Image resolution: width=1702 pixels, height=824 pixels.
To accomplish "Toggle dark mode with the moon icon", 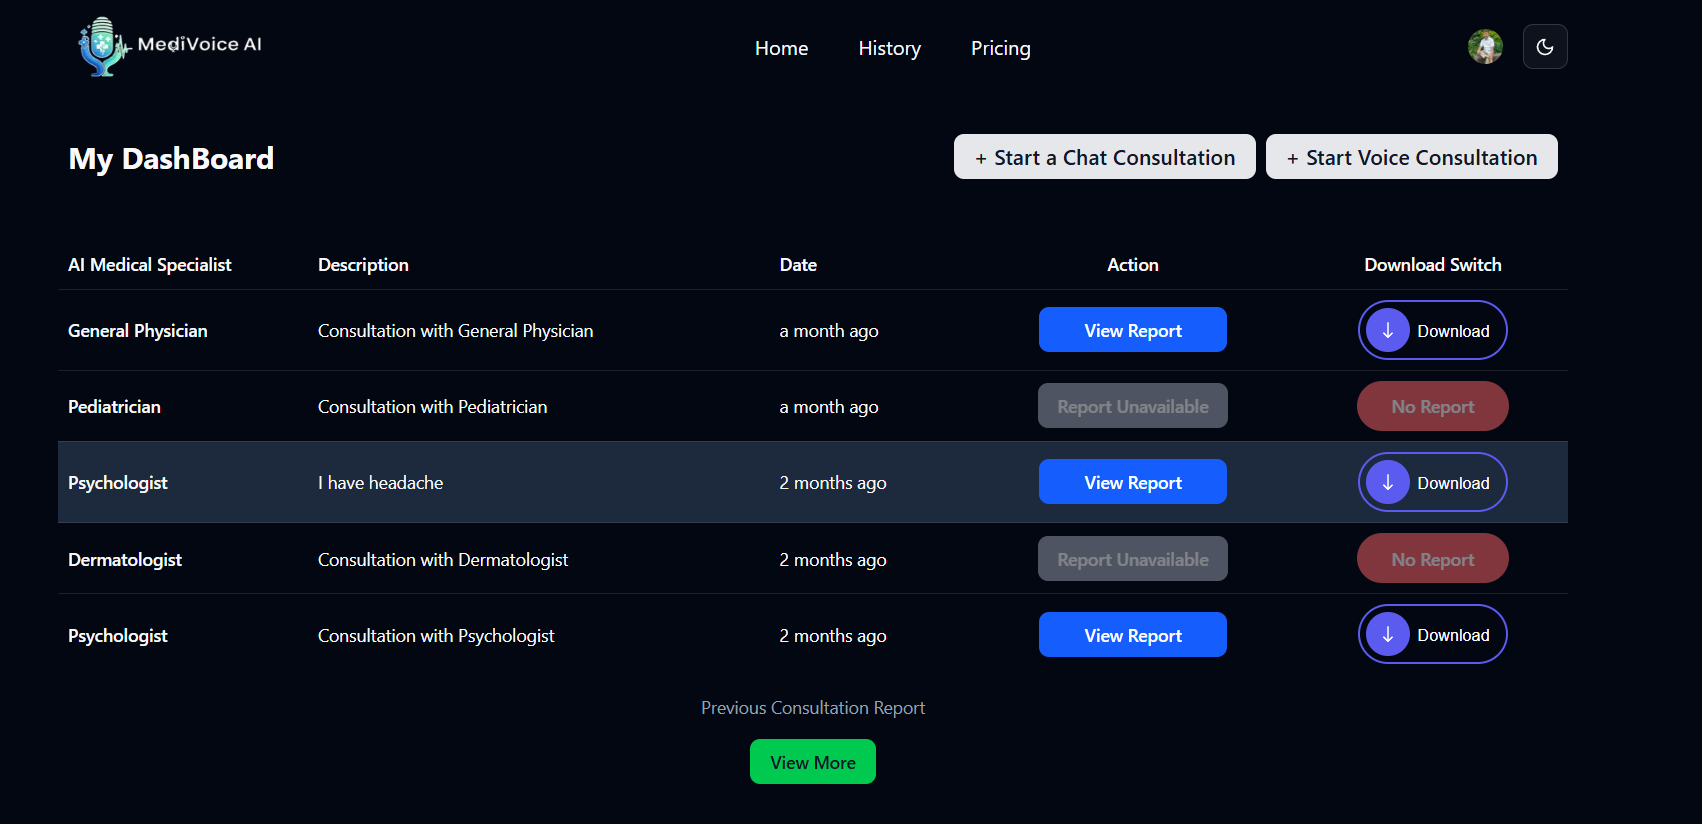I will pyautogui.click(x=1545, y=47).
